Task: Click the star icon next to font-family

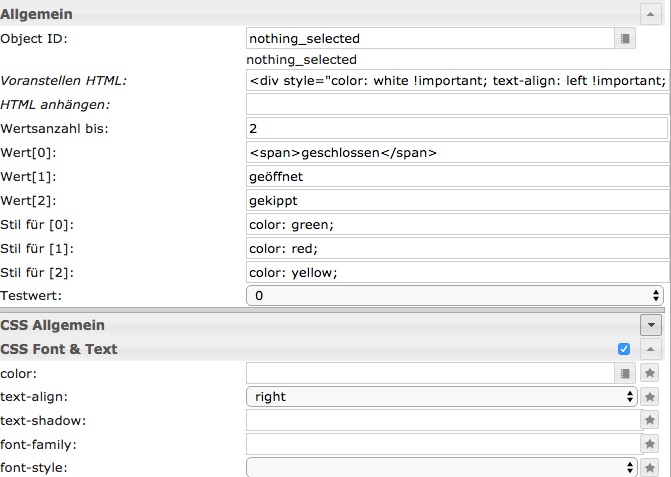Action: [650, 444]
